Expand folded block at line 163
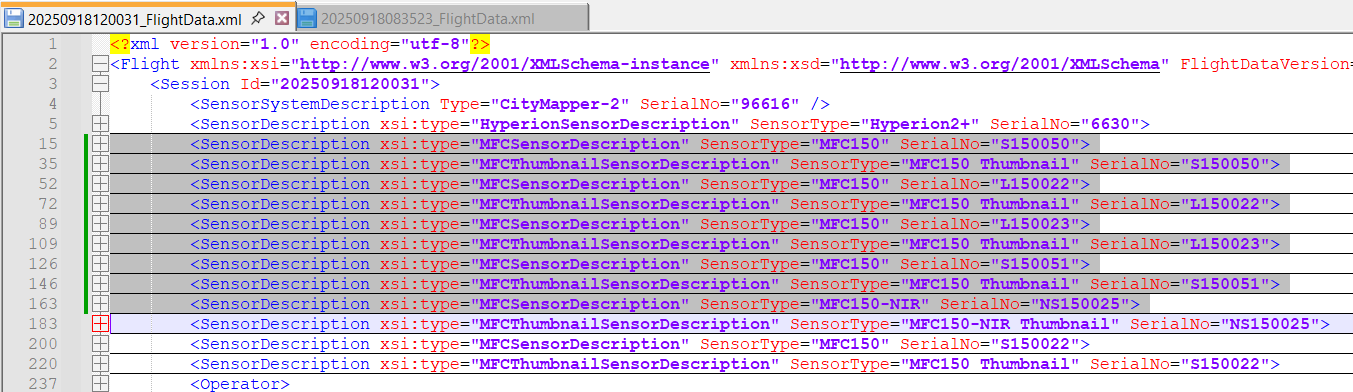Viewport: 1353px width, 392px height. (99, 304)
